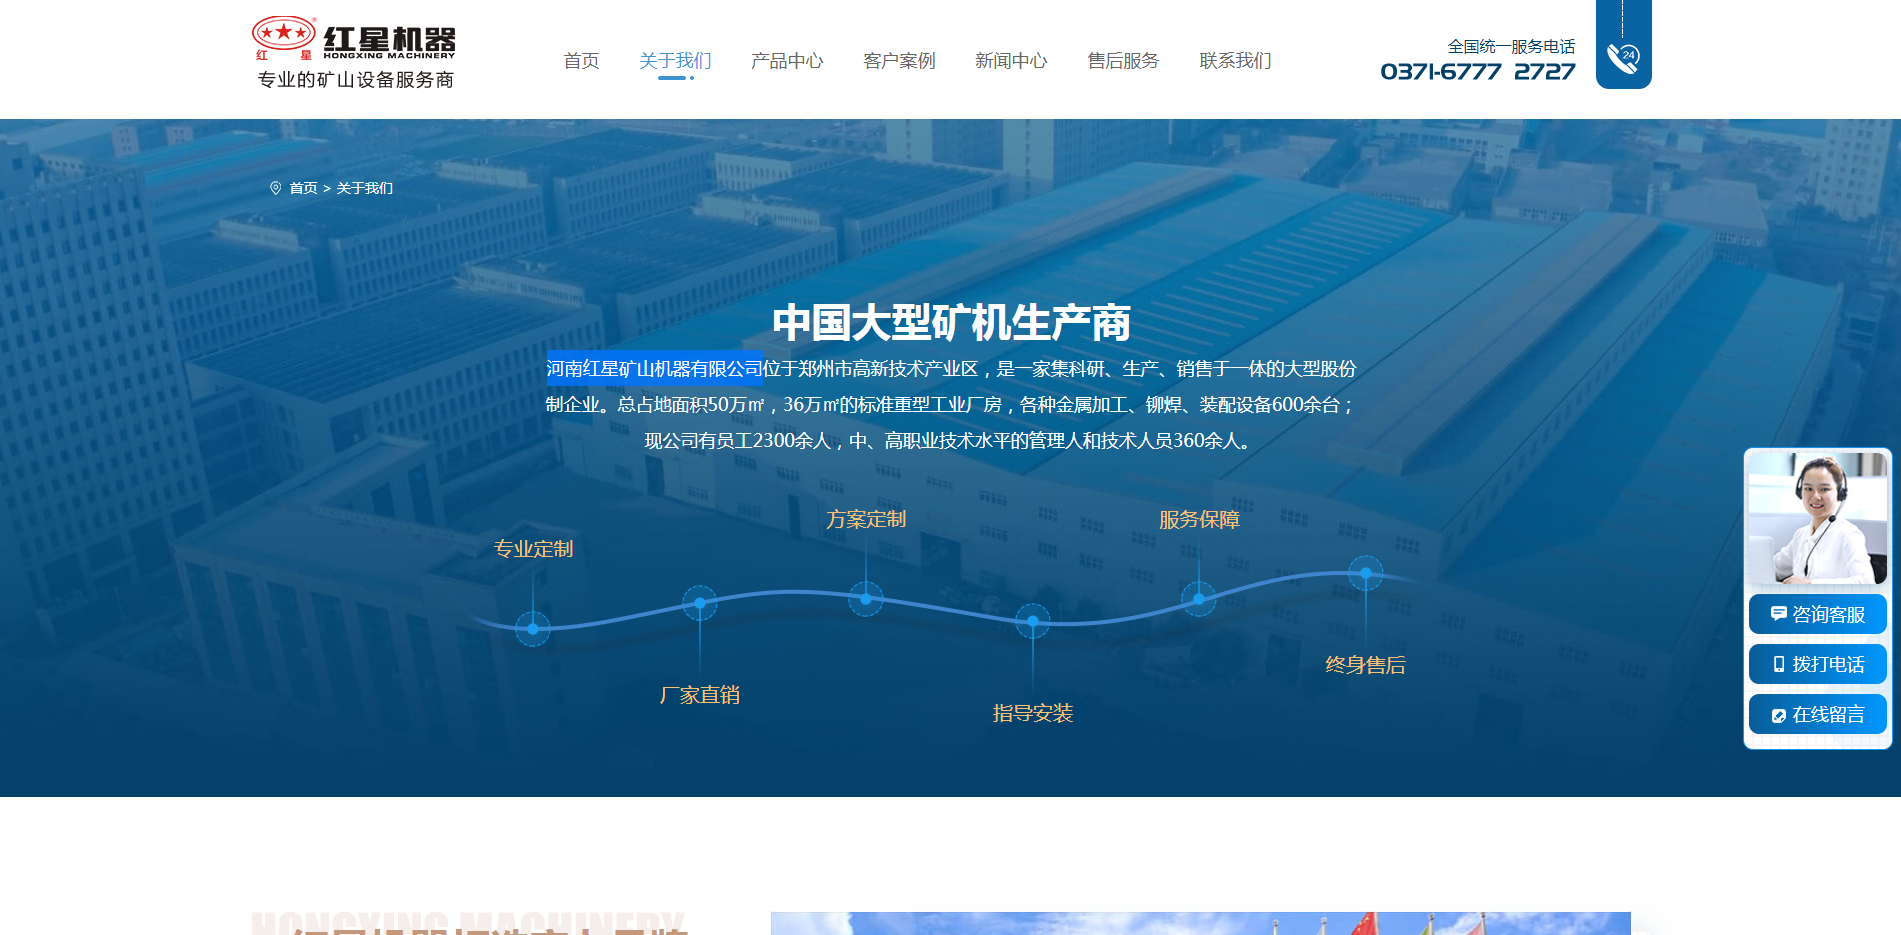This screenshot has width=1901, height=935.
Task: Open the 新闻中心 page
Action: pyautogui.click(x=1011, y=61)
